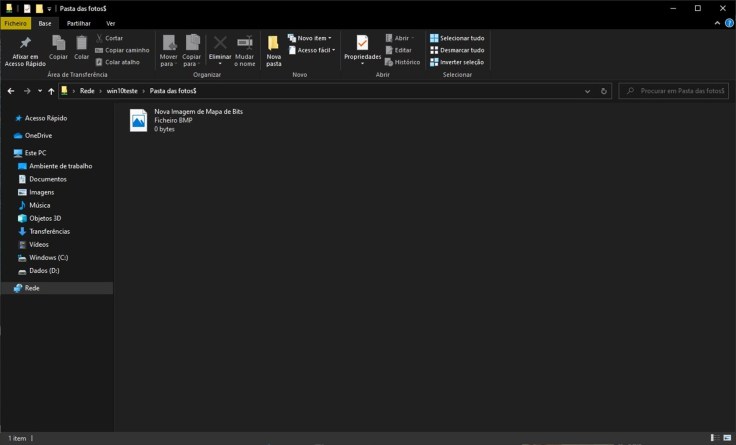Open the Ficheiro menu
Screen dimensions: 736x445
(x=15, y=23)
